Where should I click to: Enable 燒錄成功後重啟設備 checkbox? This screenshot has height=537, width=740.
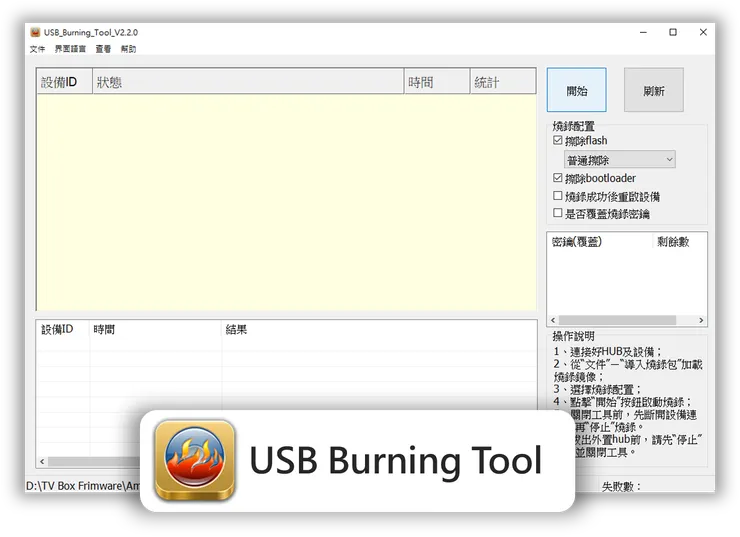click(x=557, y=196)
